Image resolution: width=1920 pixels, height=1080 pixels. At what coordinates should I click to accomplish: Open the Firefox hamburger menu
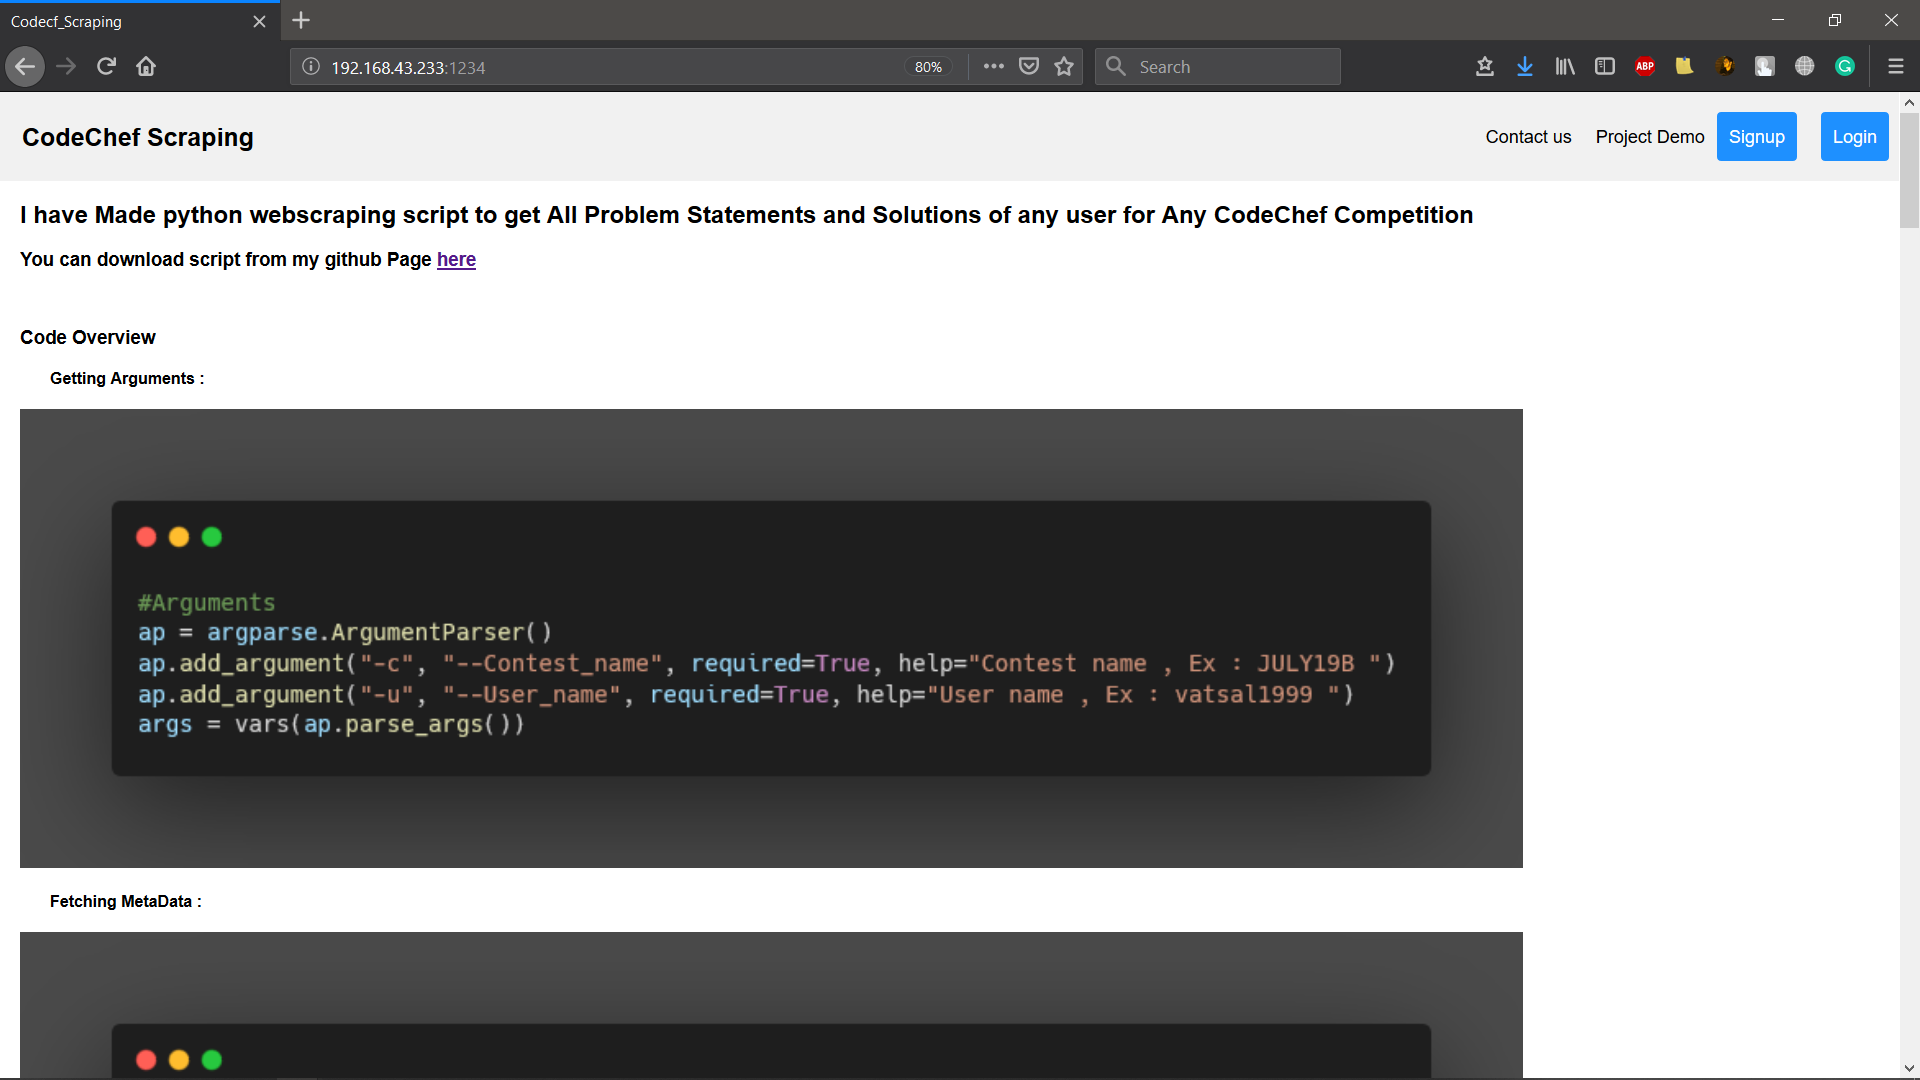tap(1895, 67)
